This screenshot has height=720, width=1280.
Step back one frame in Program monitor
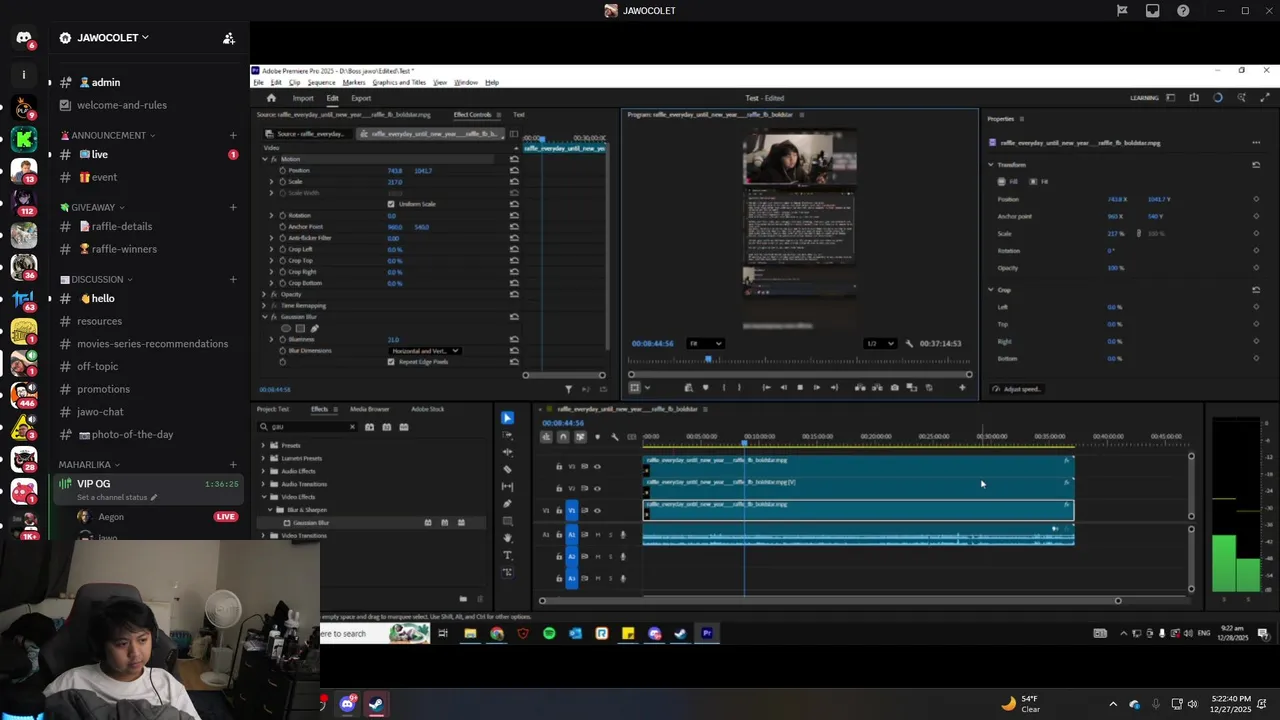tap(783, 387)
